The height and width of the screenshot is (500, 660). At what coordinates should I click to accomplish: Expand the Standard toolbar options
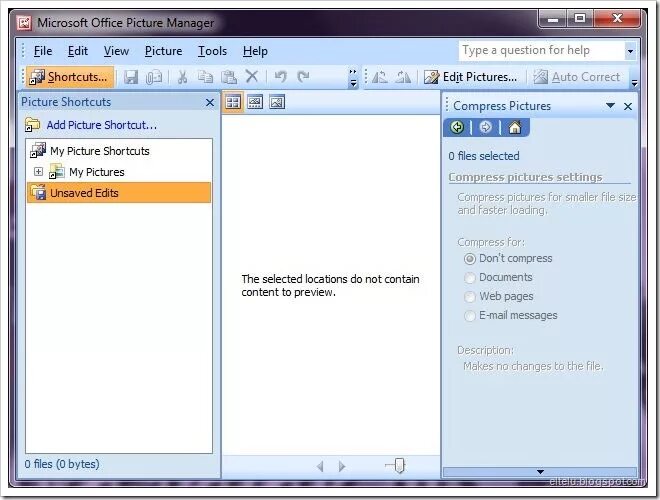(x=353, y=78)
